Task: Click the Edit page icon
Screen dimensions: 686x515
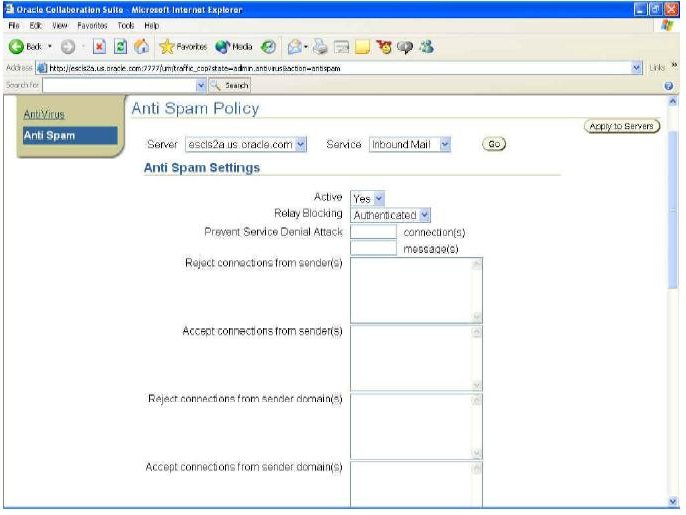Action: 341,47
